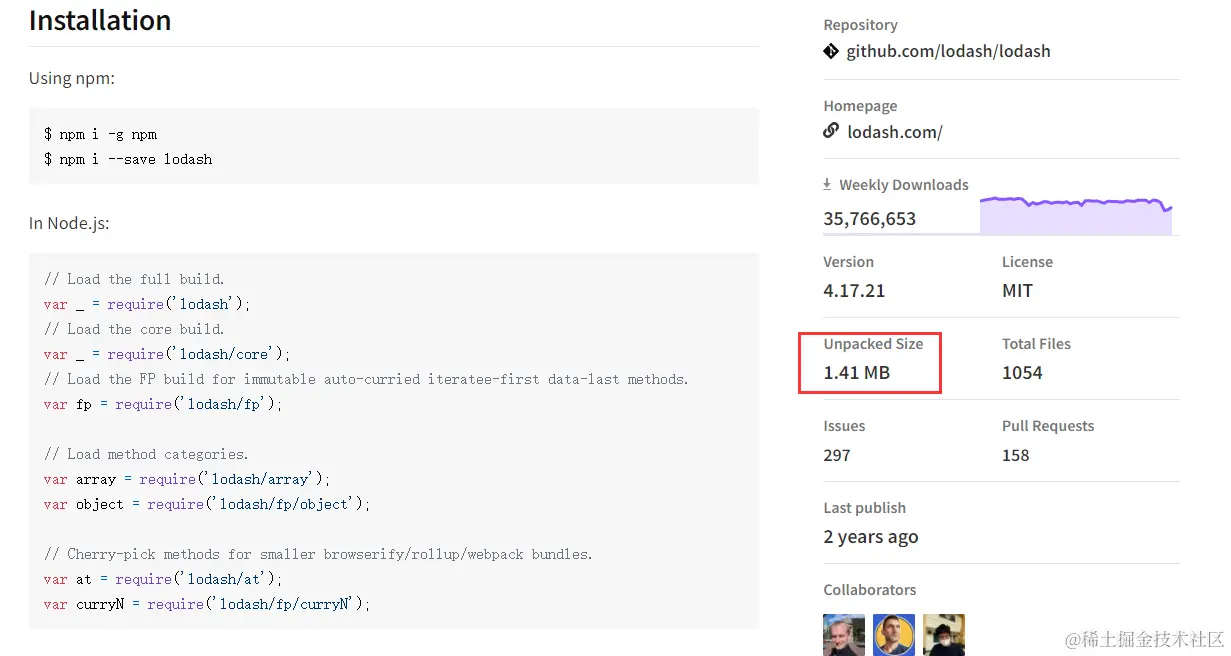This screenshot has height=656, width=1231.
Task: Click the line var _ = require('lodash');
Action: click(147, 304)
